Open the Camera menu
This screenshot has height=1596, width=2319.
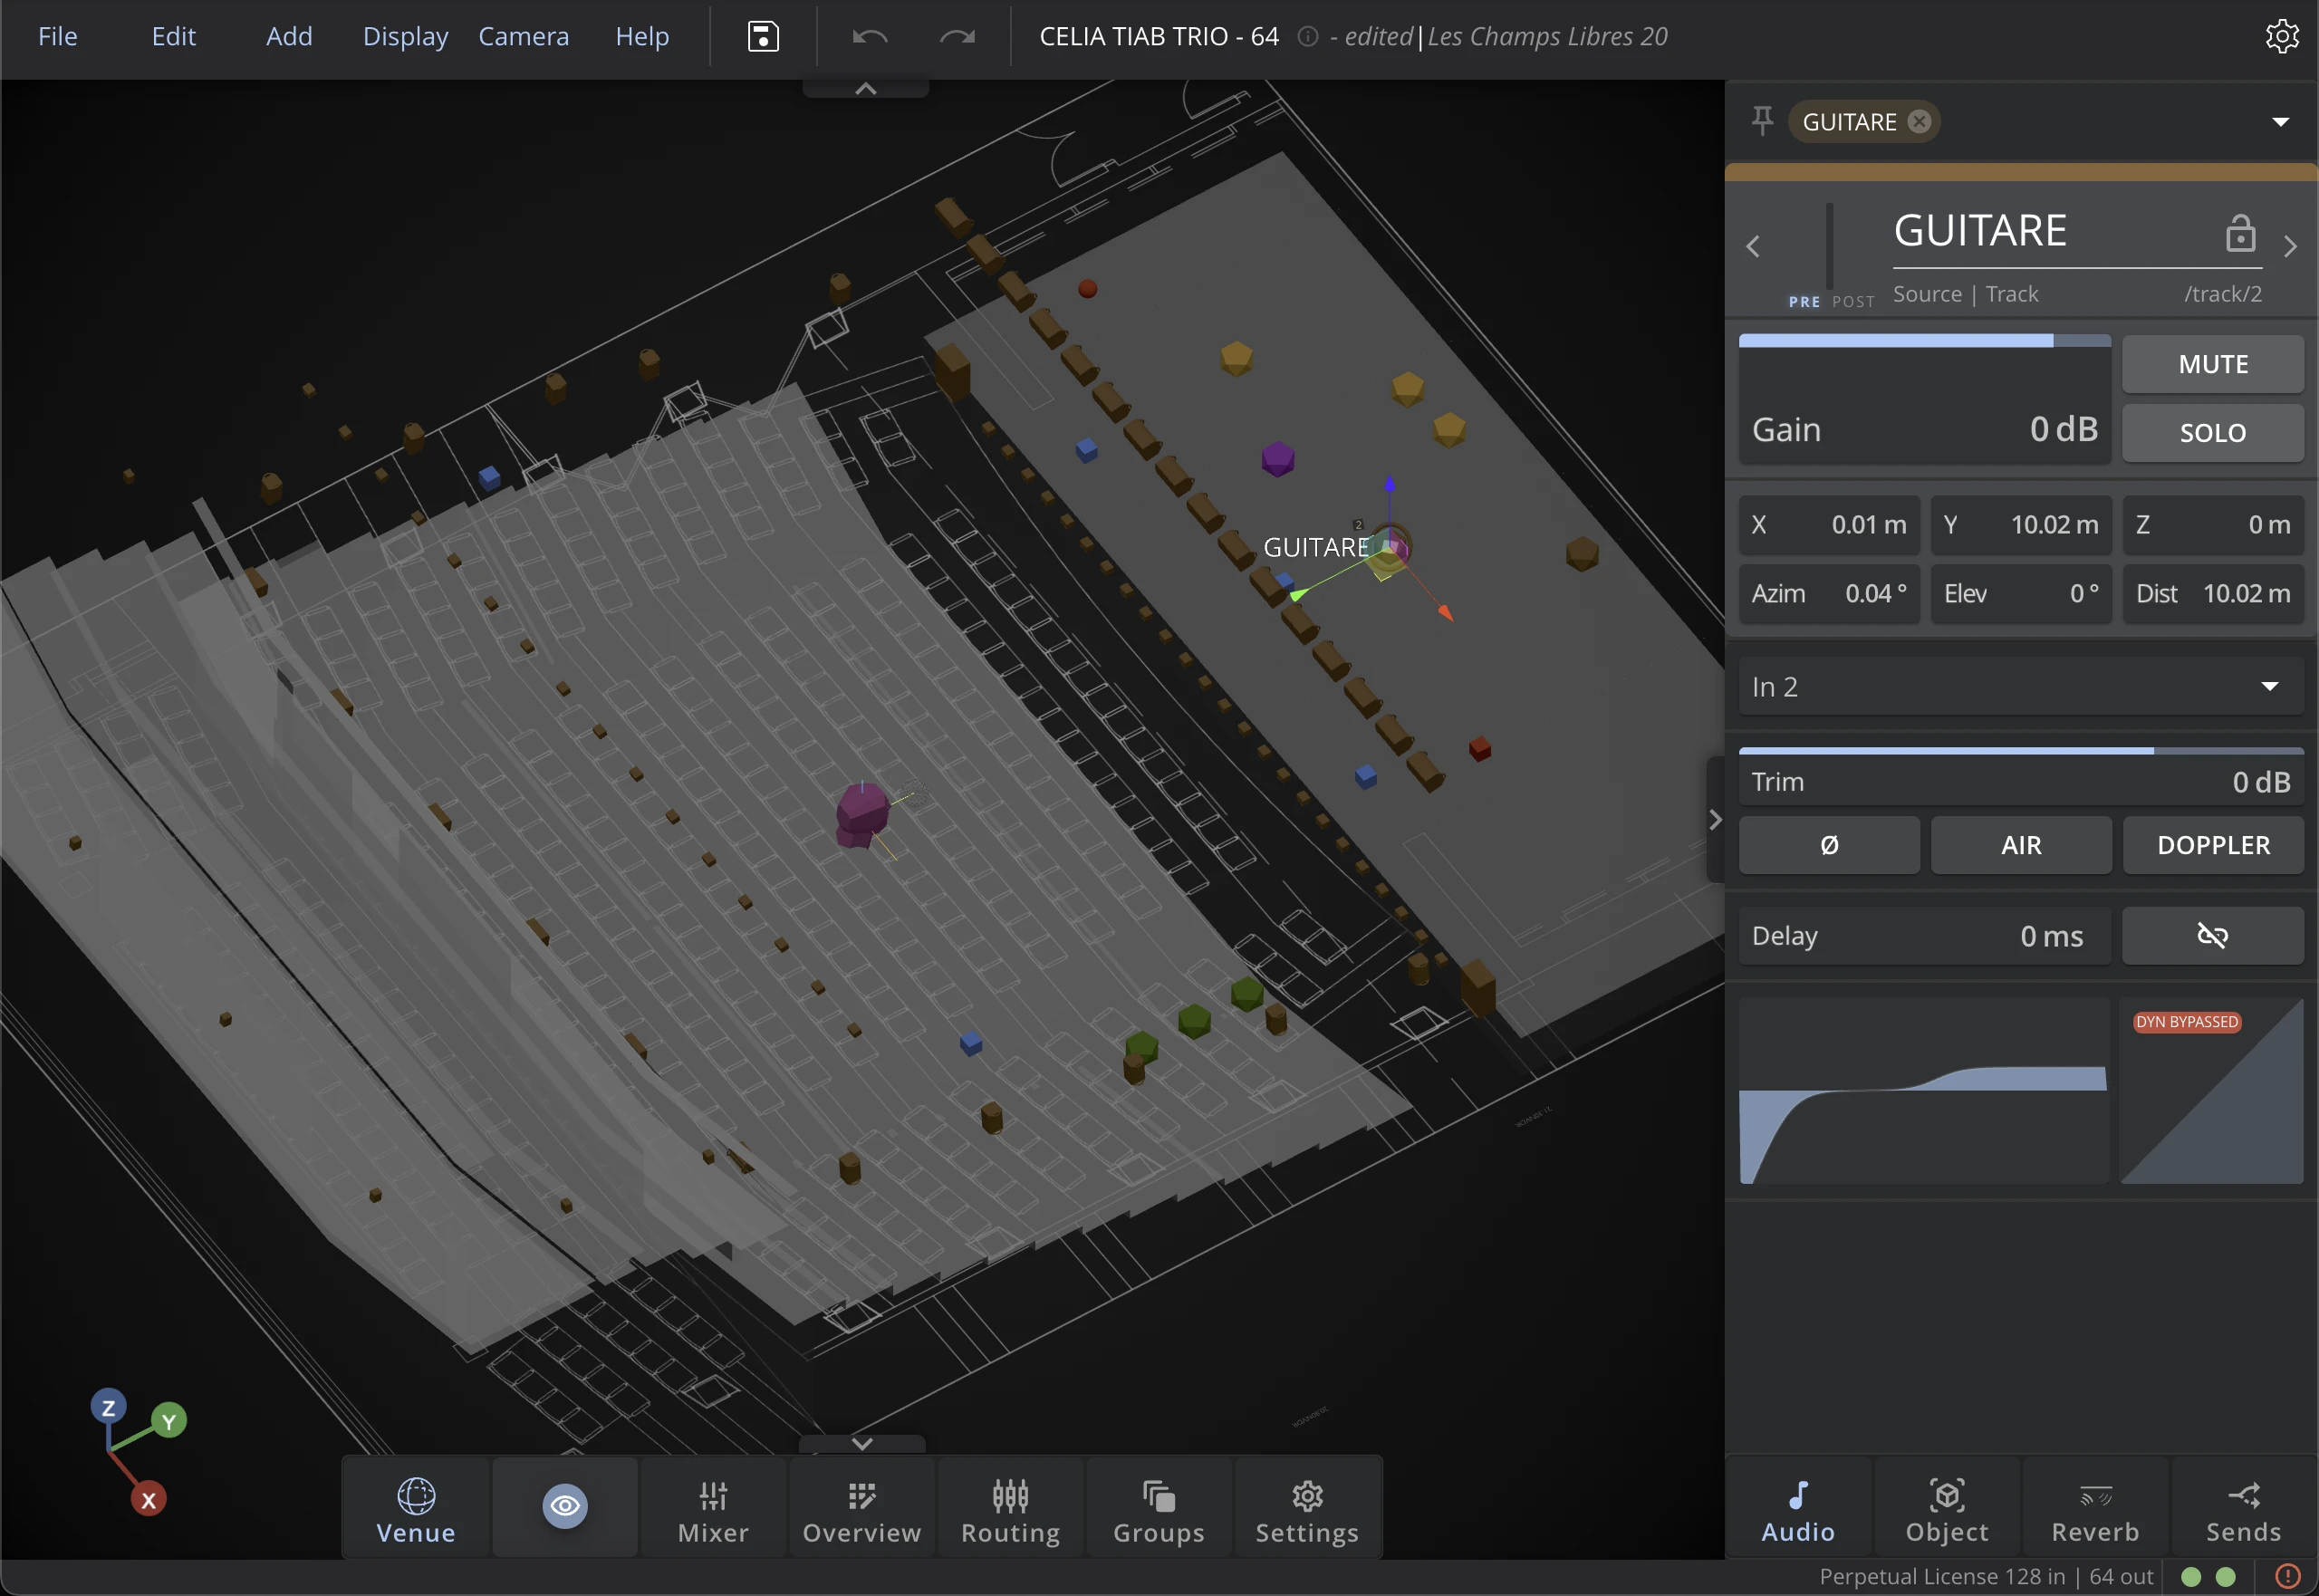pos(524,37)
